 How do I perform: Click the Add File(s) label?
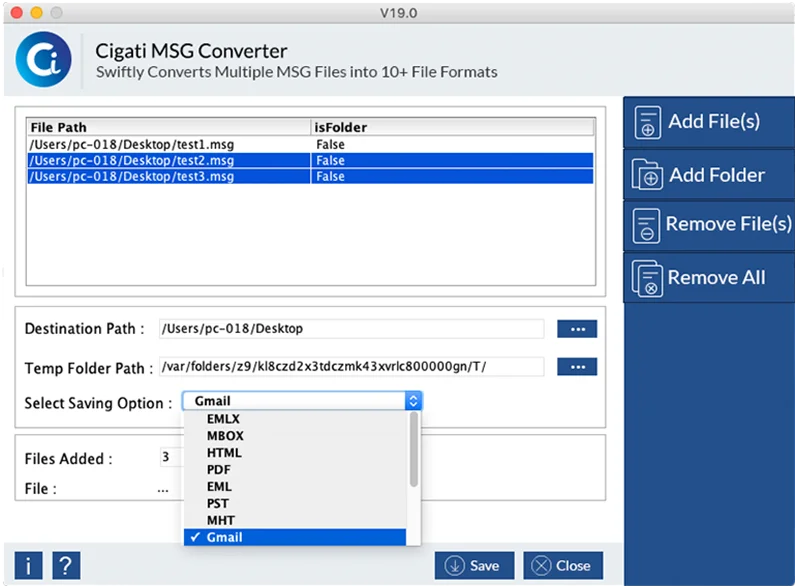(714, 121)
